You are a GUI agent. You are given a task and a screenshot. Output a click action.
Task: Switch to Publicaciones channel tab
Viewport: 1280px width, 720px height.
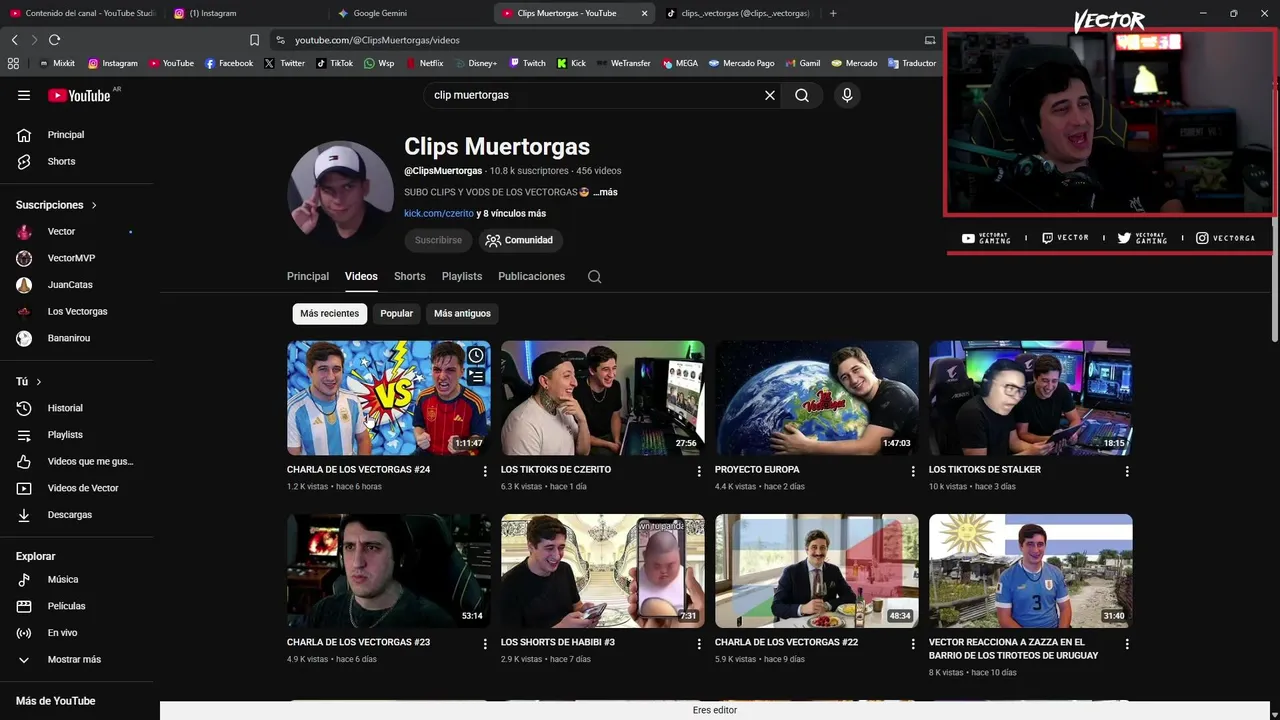531,277
